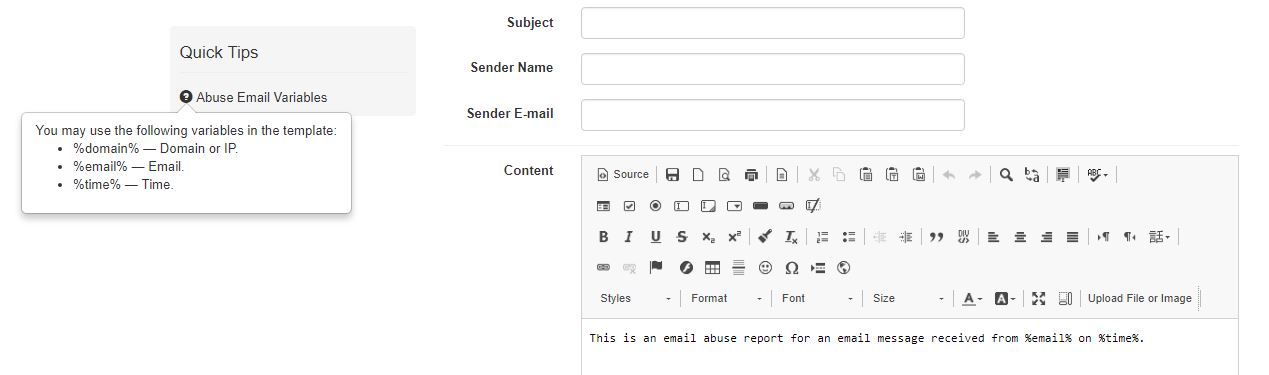Toggle strikethrough text formatting
The image size is (1269, 375).
coord(681,237)
